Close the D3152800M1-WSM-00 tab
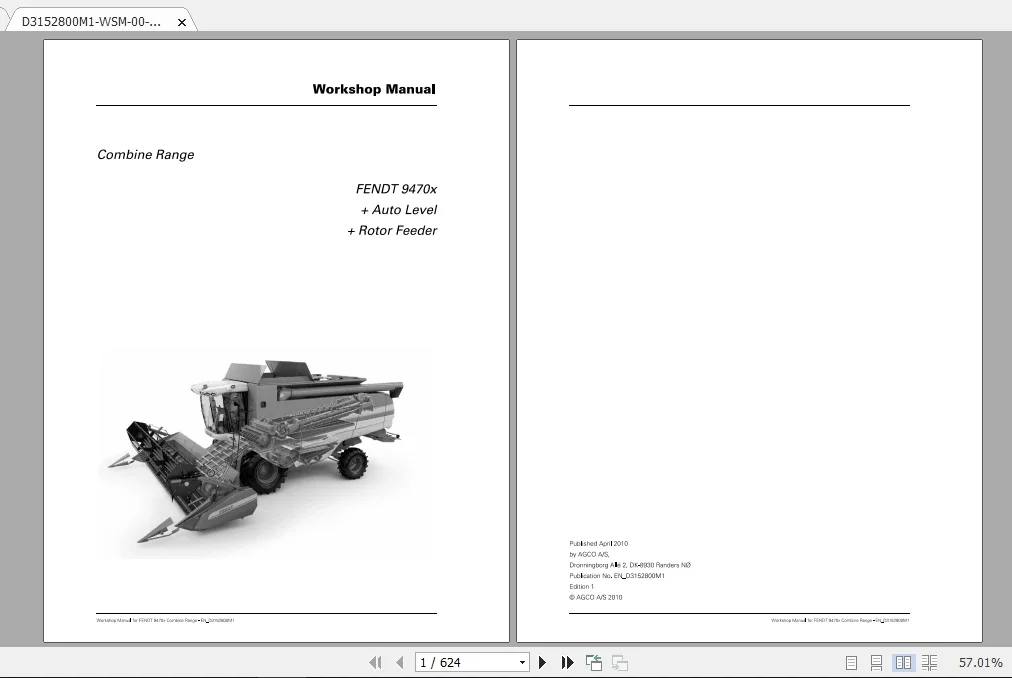The width and height of the screenshot is (1012, 678). point(182,23)
